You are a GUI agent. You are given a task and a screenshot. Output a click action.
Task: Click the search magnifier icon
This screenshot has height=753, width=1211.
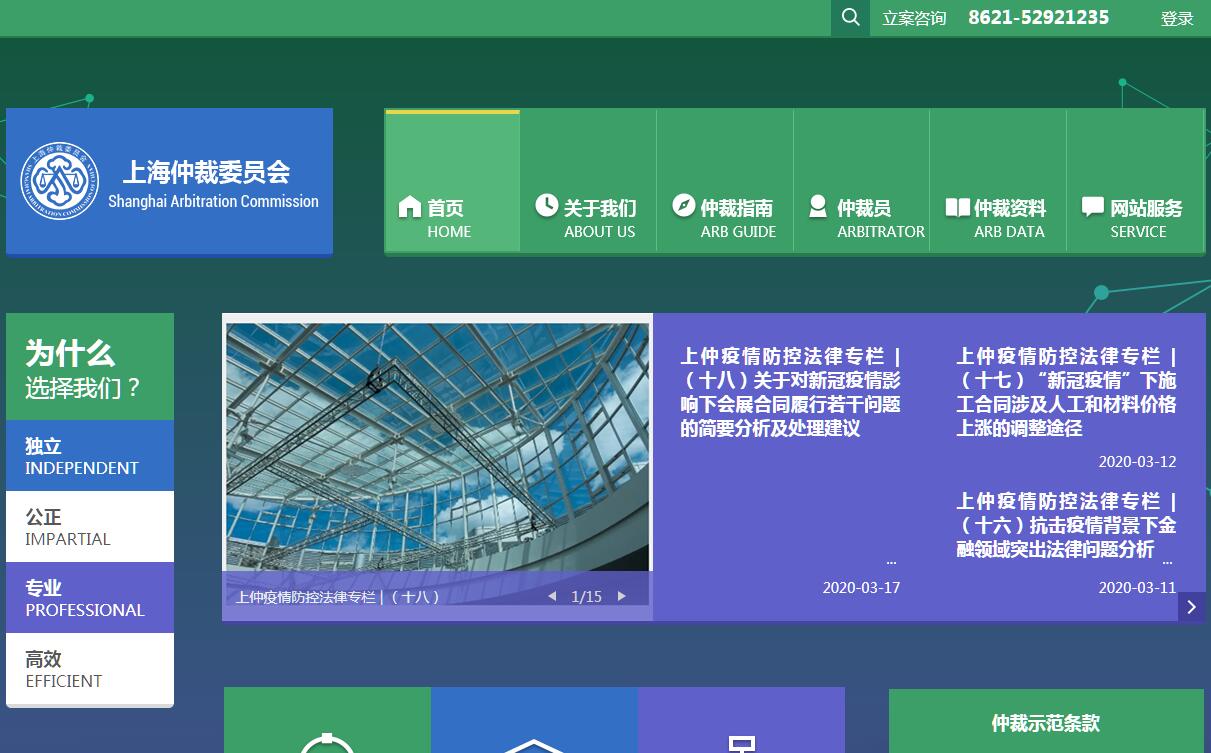pos(850,17)
